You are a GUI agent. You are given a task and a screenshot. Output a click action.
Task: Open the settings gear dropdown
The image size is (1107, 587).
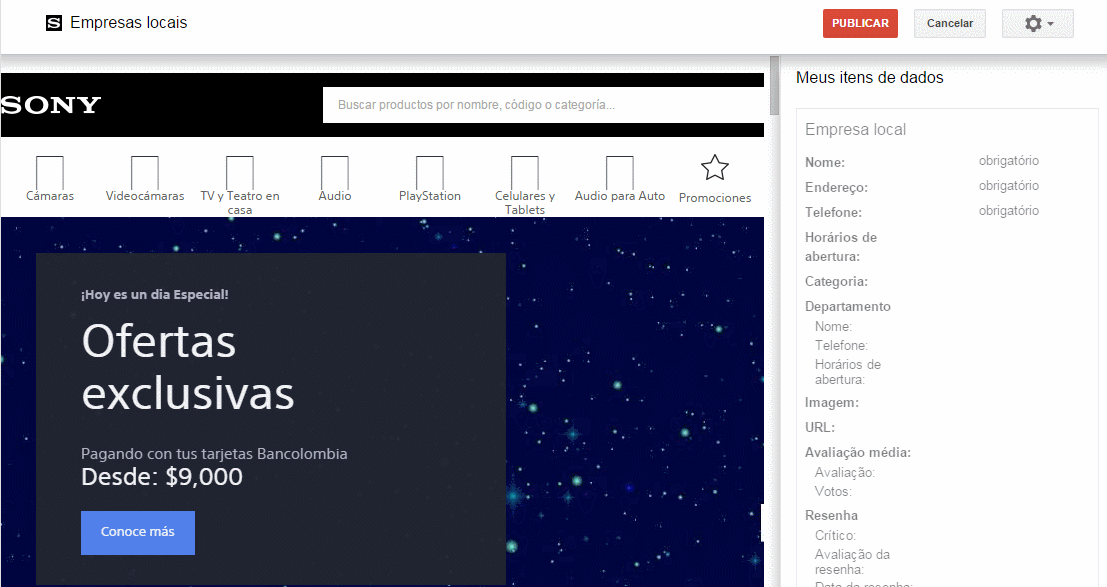coord(1037,22)
